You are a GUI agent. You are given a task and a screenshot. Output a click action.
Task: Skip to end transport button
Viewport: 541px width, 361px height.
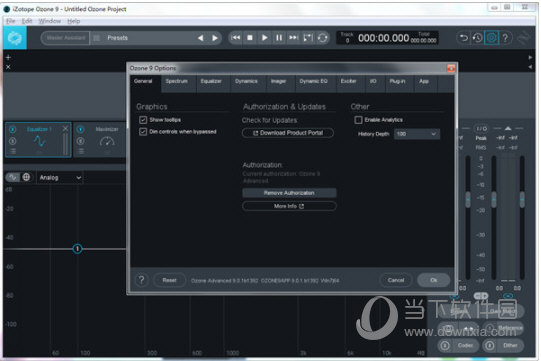pyautogui.click(x=293, y=38)
